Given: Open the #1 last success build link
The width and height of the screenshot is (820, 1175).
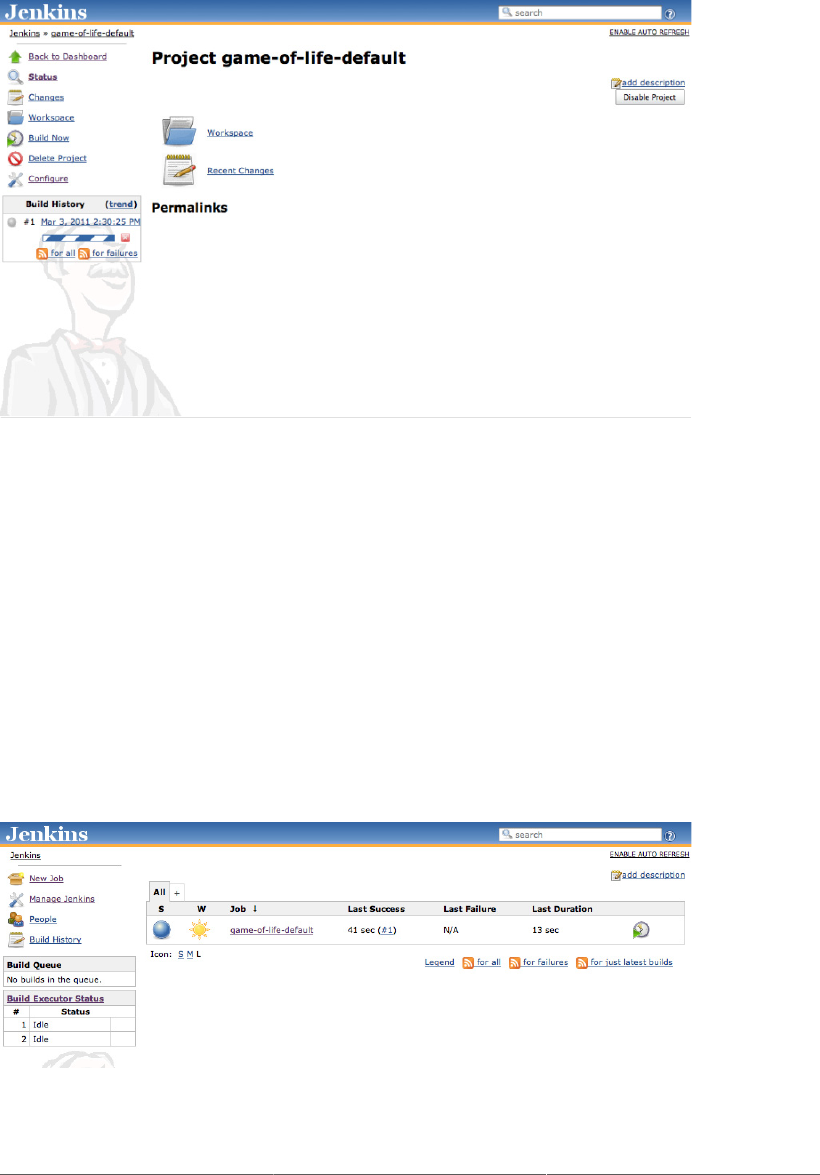Looking at the screenshot, I should 387,930.
